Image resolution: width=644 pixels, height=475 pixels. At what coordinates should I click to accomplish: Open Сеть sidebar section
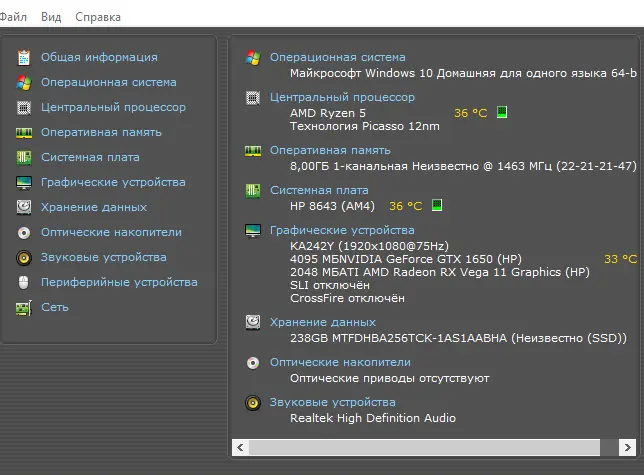tap(55, 307)
